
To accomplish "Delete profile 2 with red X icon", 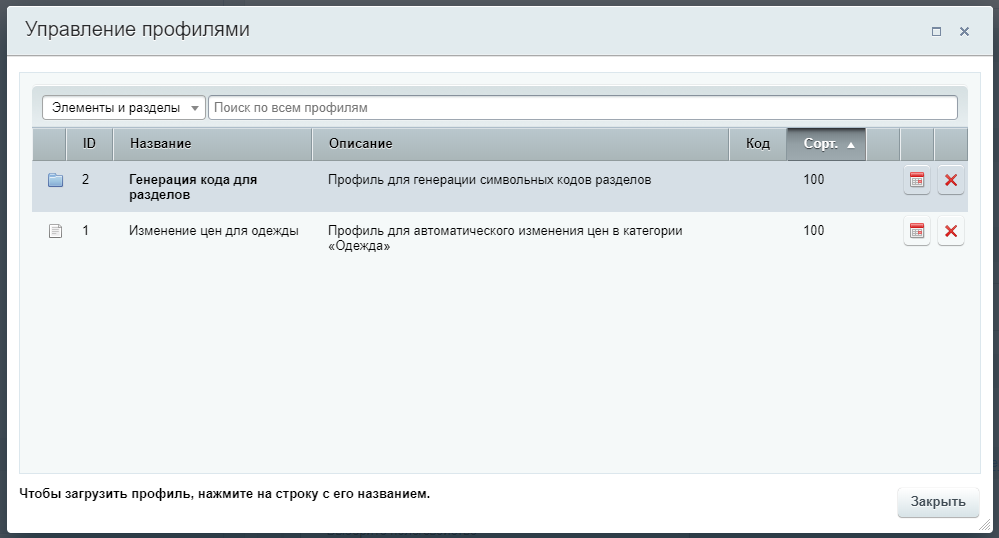I will click(x=950, y=180).
